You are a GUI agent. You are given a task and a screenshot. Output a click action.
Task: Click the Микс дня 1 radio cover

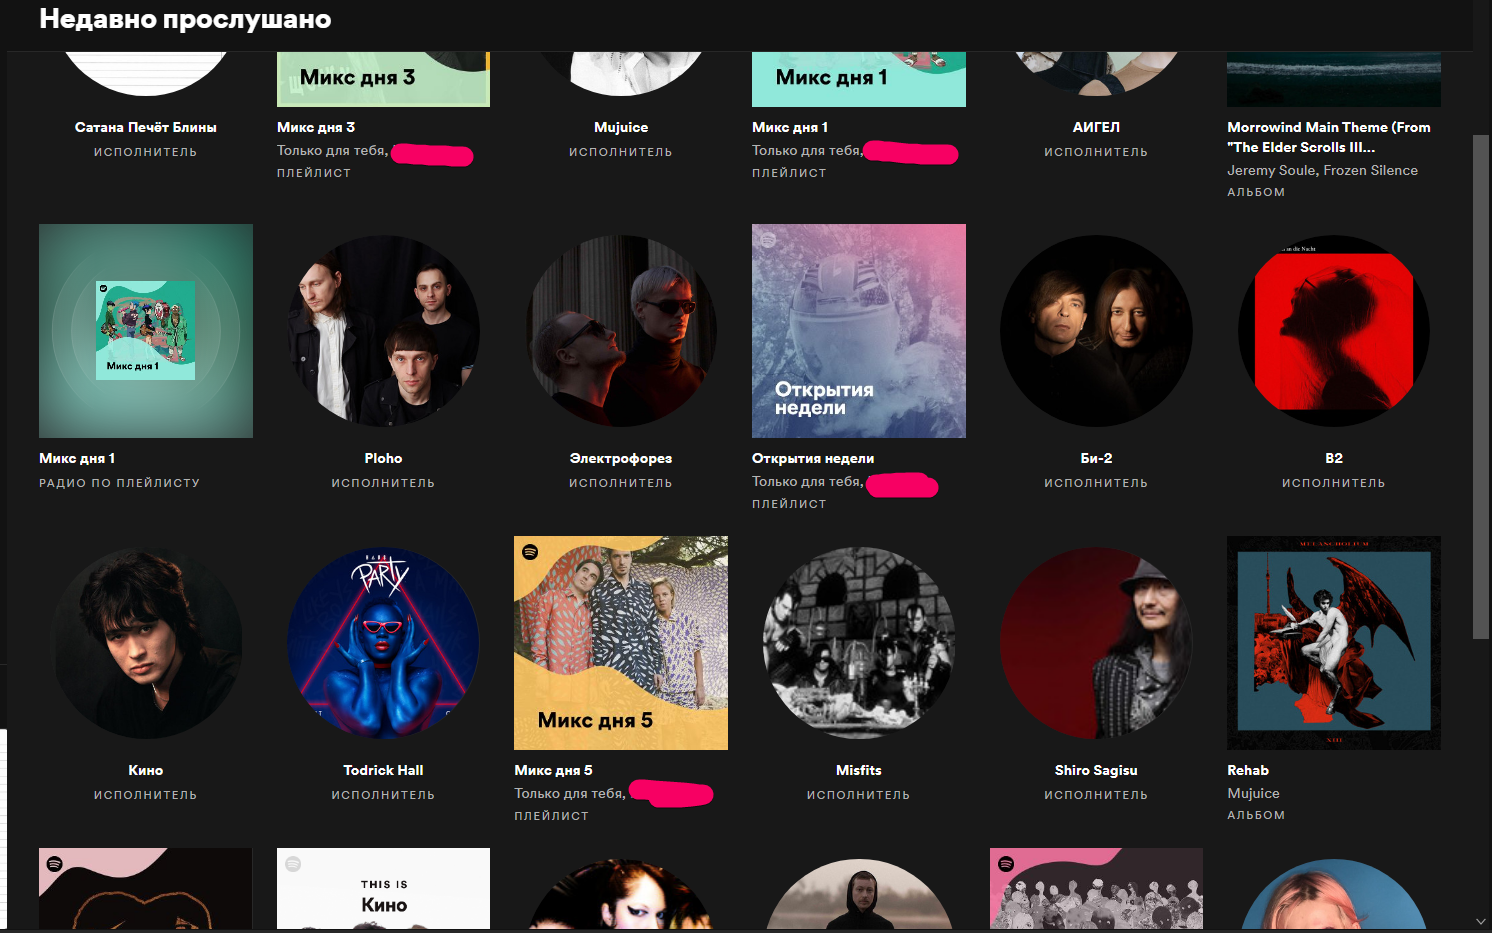pos(146,331)
